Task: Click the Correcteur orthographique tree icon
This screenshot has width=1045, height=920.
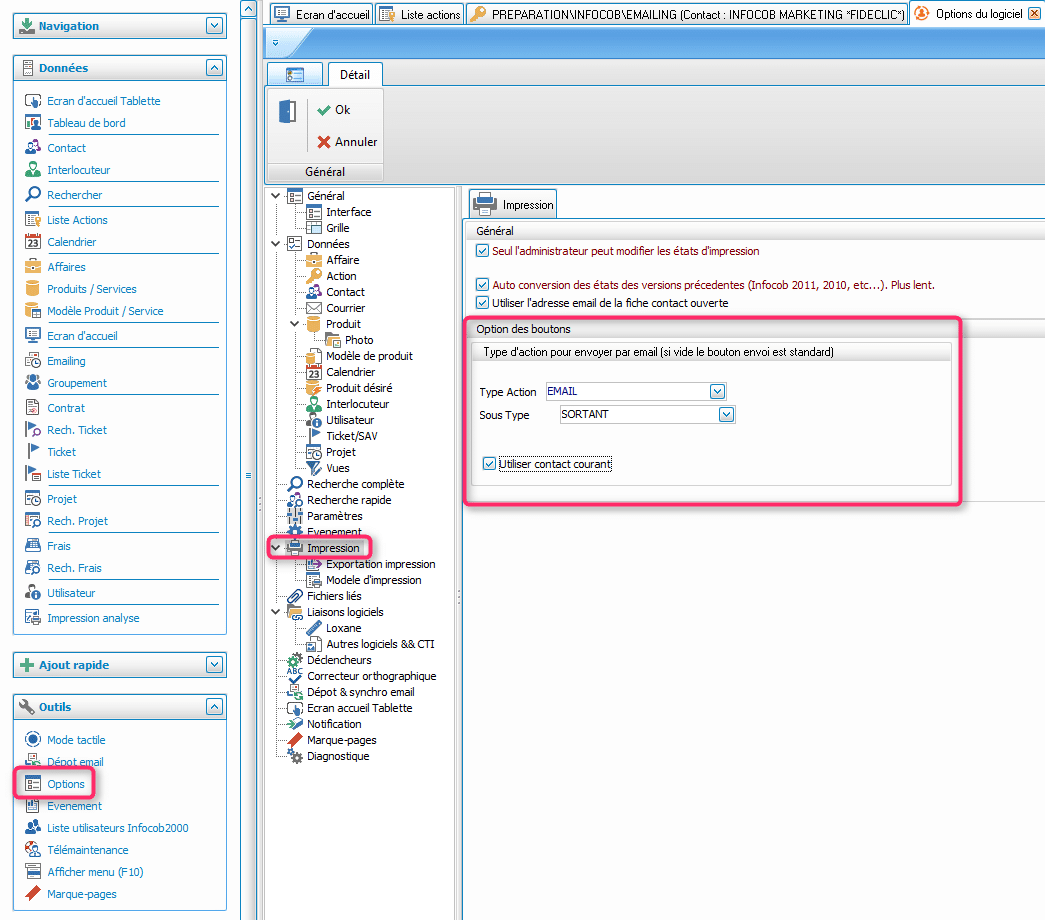Action: tap(295, 677)
